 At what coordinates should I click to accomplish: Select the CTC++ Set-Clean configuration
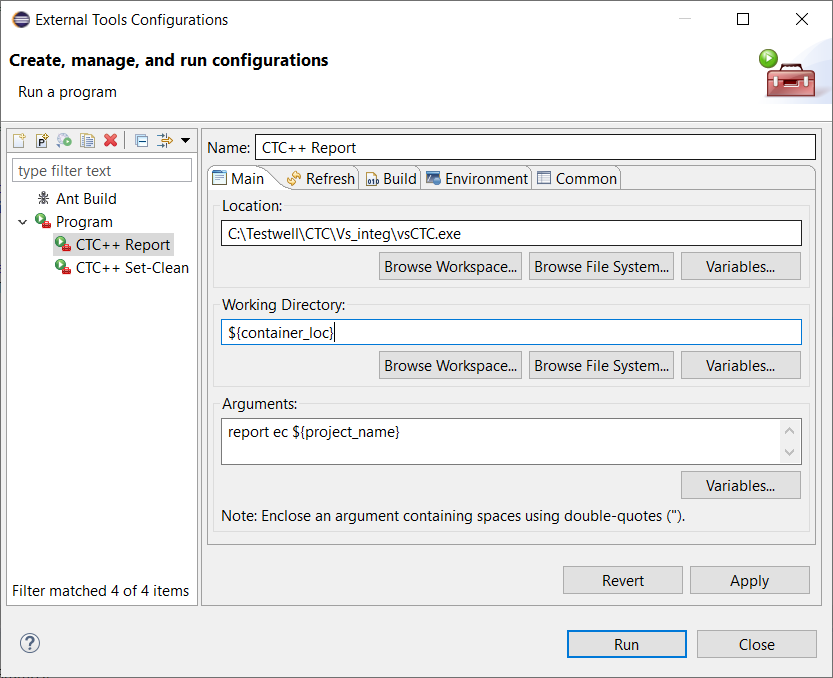pyautogui.click(x=131, y=268)
